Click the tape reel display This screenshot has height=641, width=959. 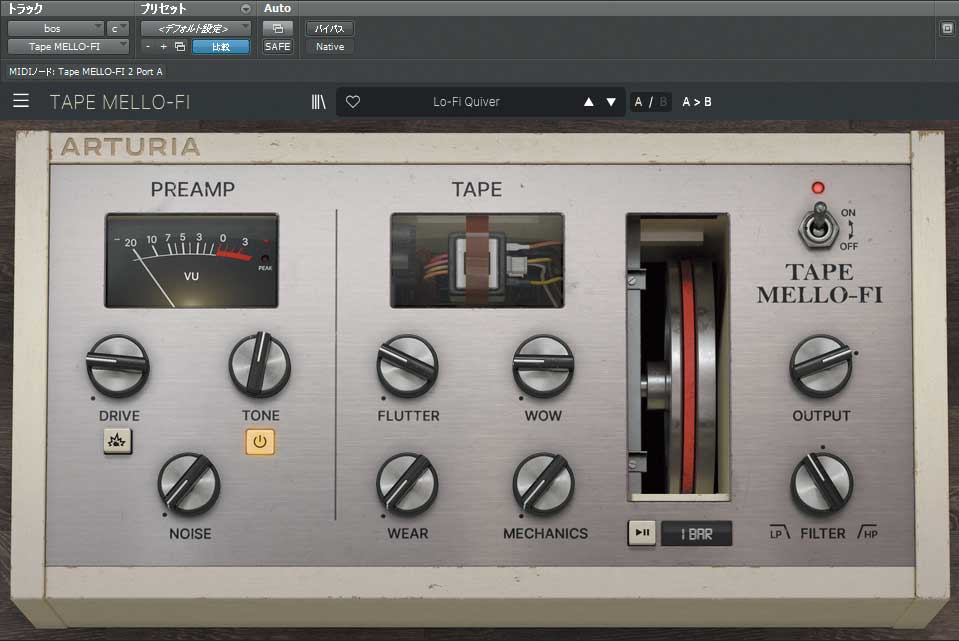pyautogui.click(x=678, y=357)
